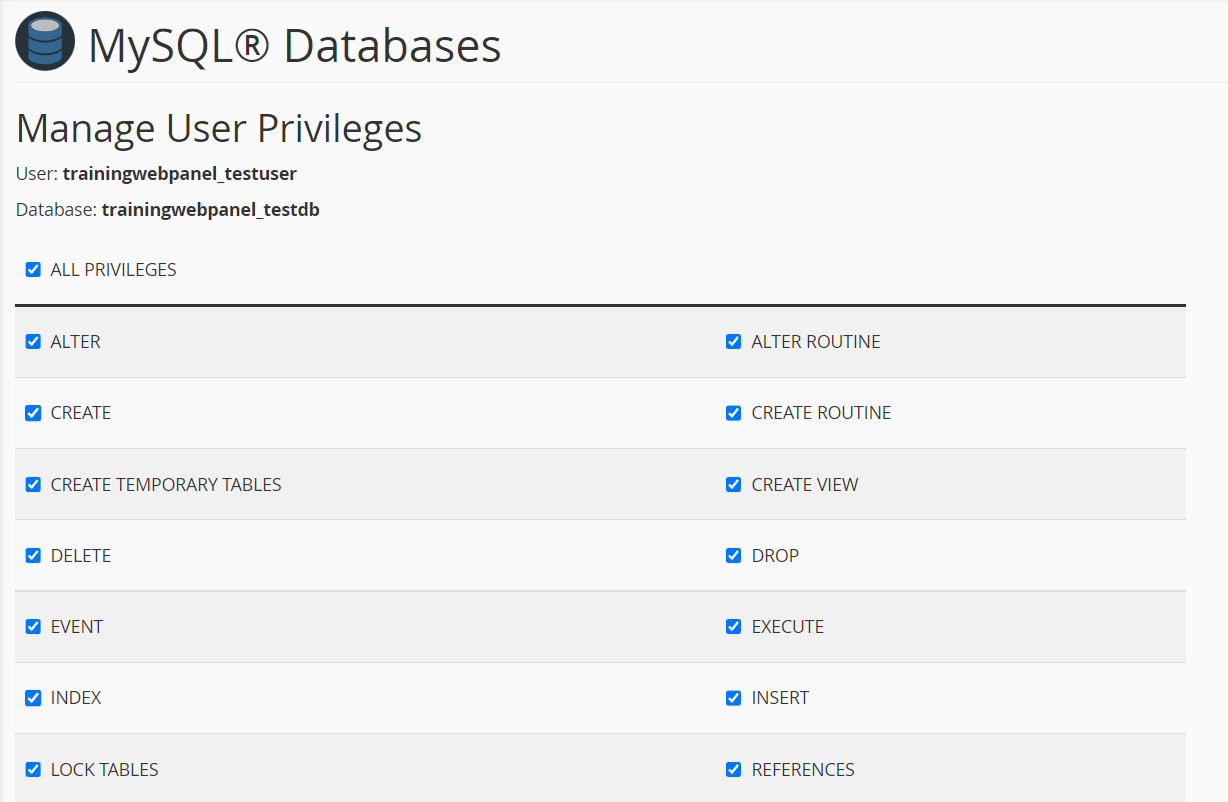Uncheck the CREATE privilege checkbox

click(x=33, y=413)
